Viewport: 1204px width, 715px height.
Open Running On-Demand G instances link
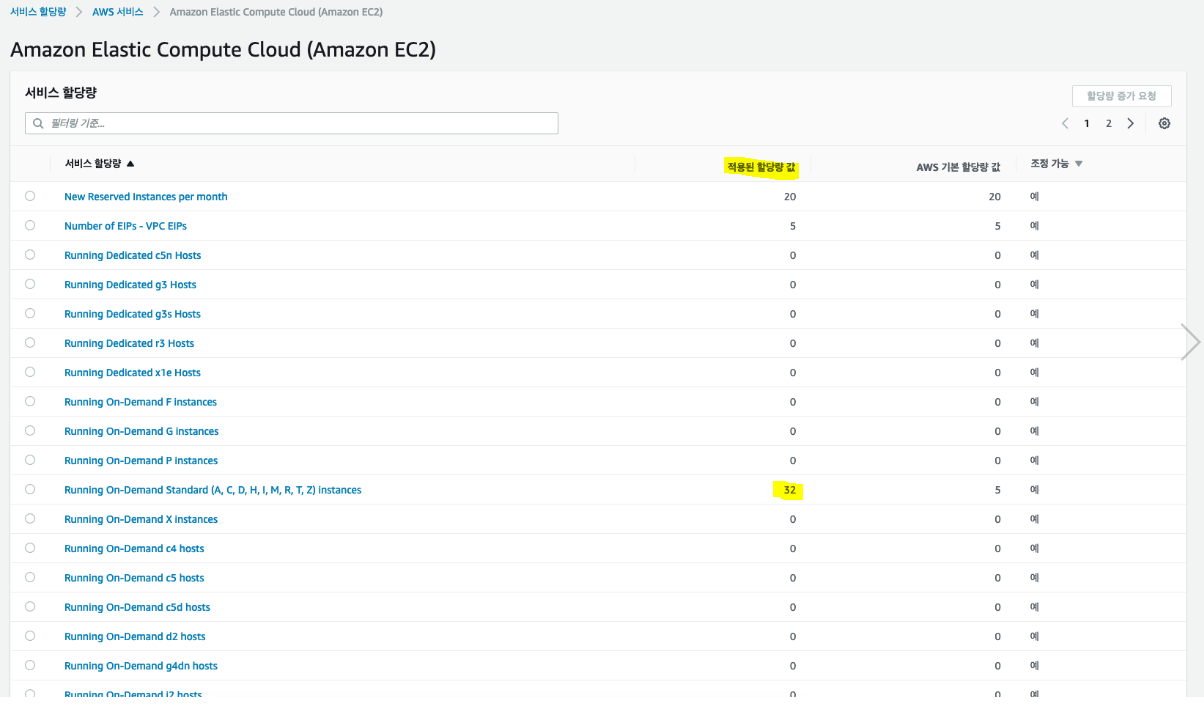click(141, 431)
